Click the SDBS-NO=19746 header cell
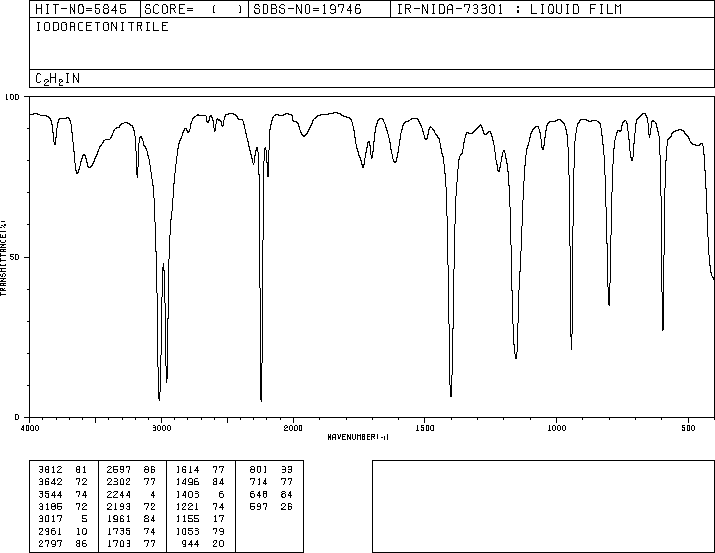This screenshot has width=715, height=553. coord(319,9)
